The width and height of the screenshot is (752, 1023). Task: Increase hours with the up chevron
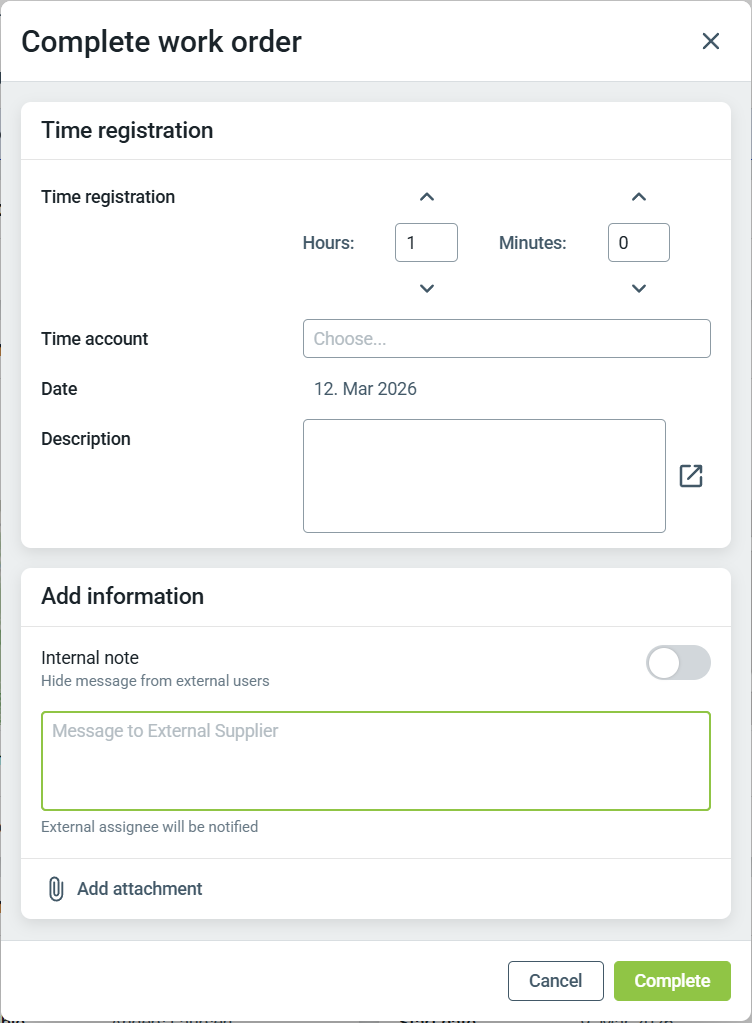tap(427, 197)
